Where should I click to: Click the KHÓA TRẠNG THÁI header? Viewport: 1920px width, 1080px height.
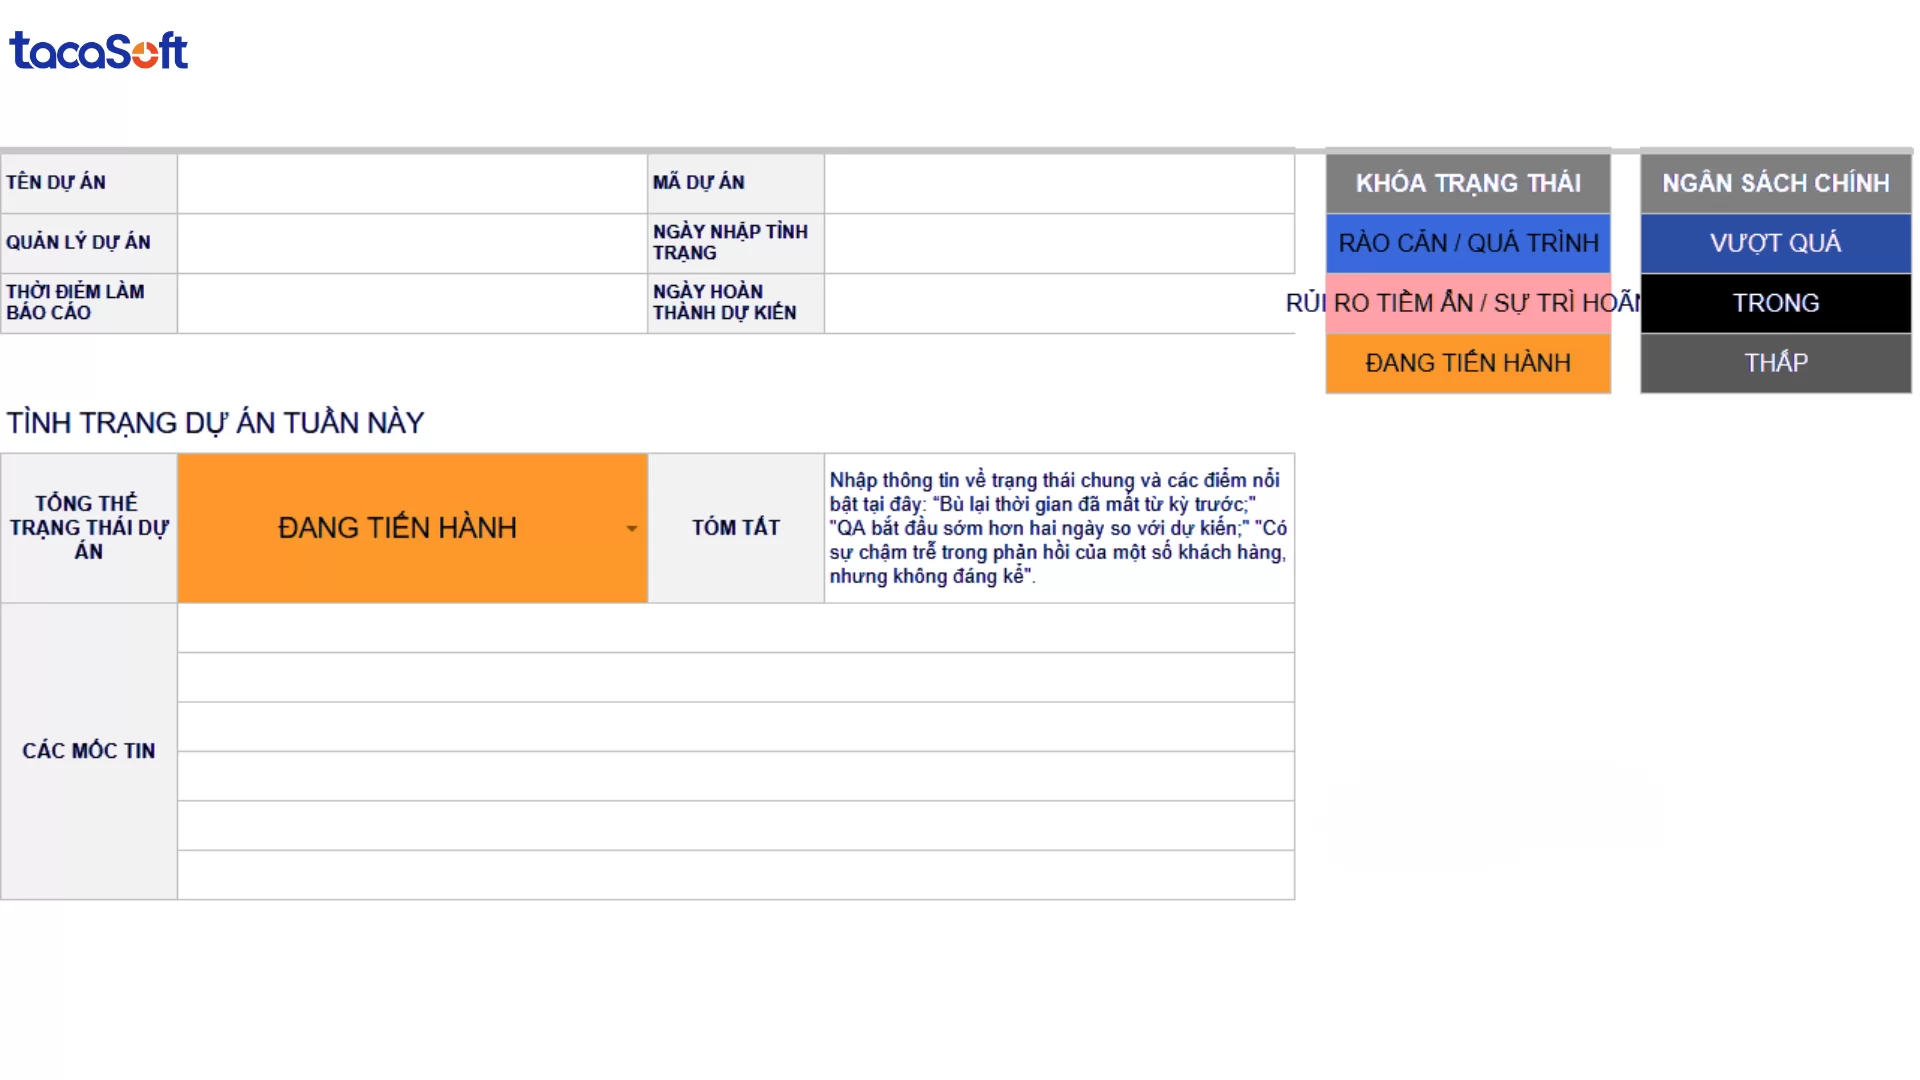tap(1468, 183)
